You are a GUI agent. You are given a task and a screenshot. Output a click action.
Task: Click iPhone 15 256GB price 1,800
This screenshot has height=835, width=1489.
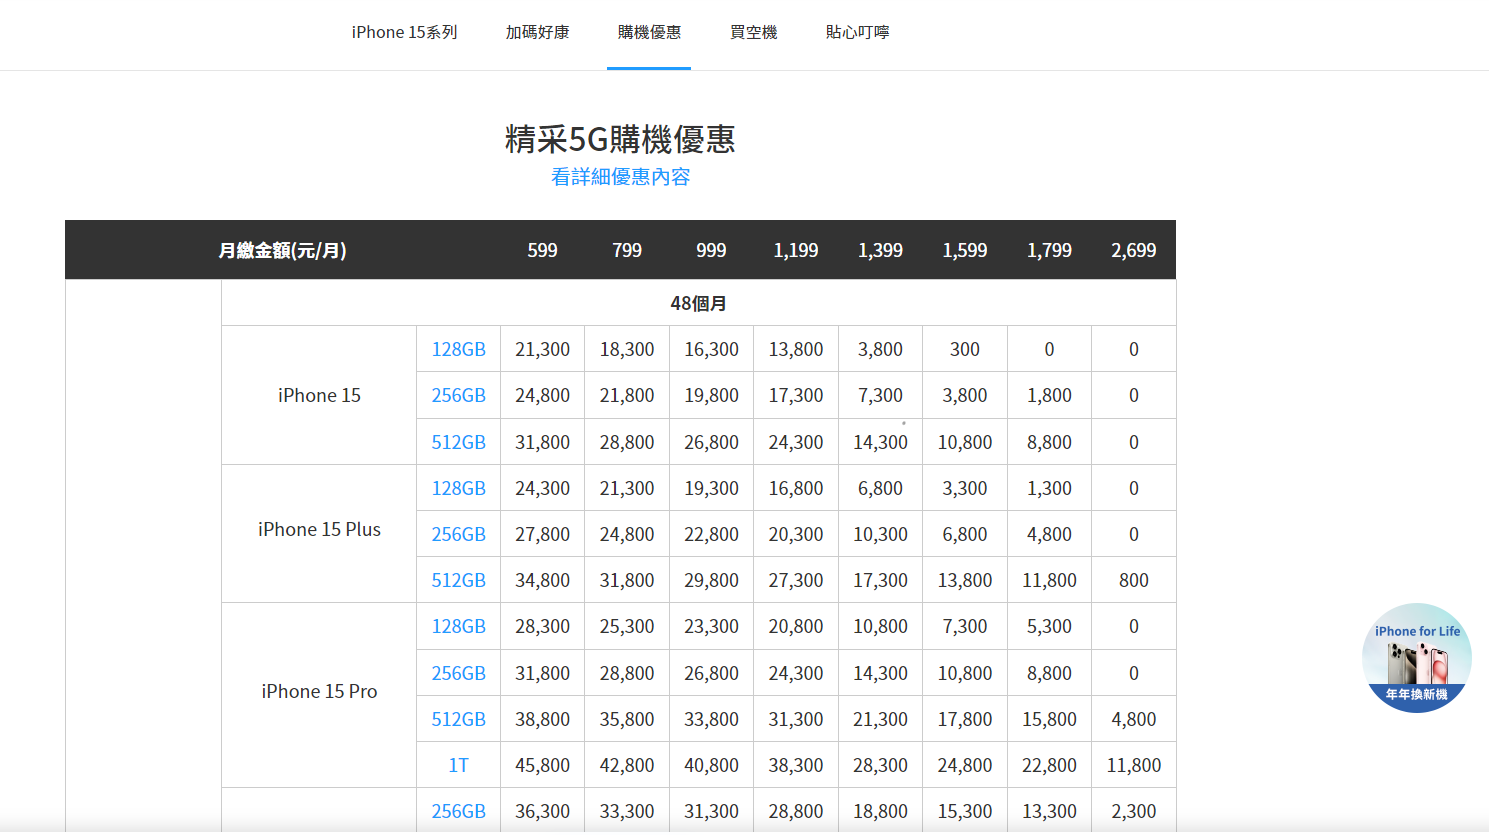(x=1049, y=395)
